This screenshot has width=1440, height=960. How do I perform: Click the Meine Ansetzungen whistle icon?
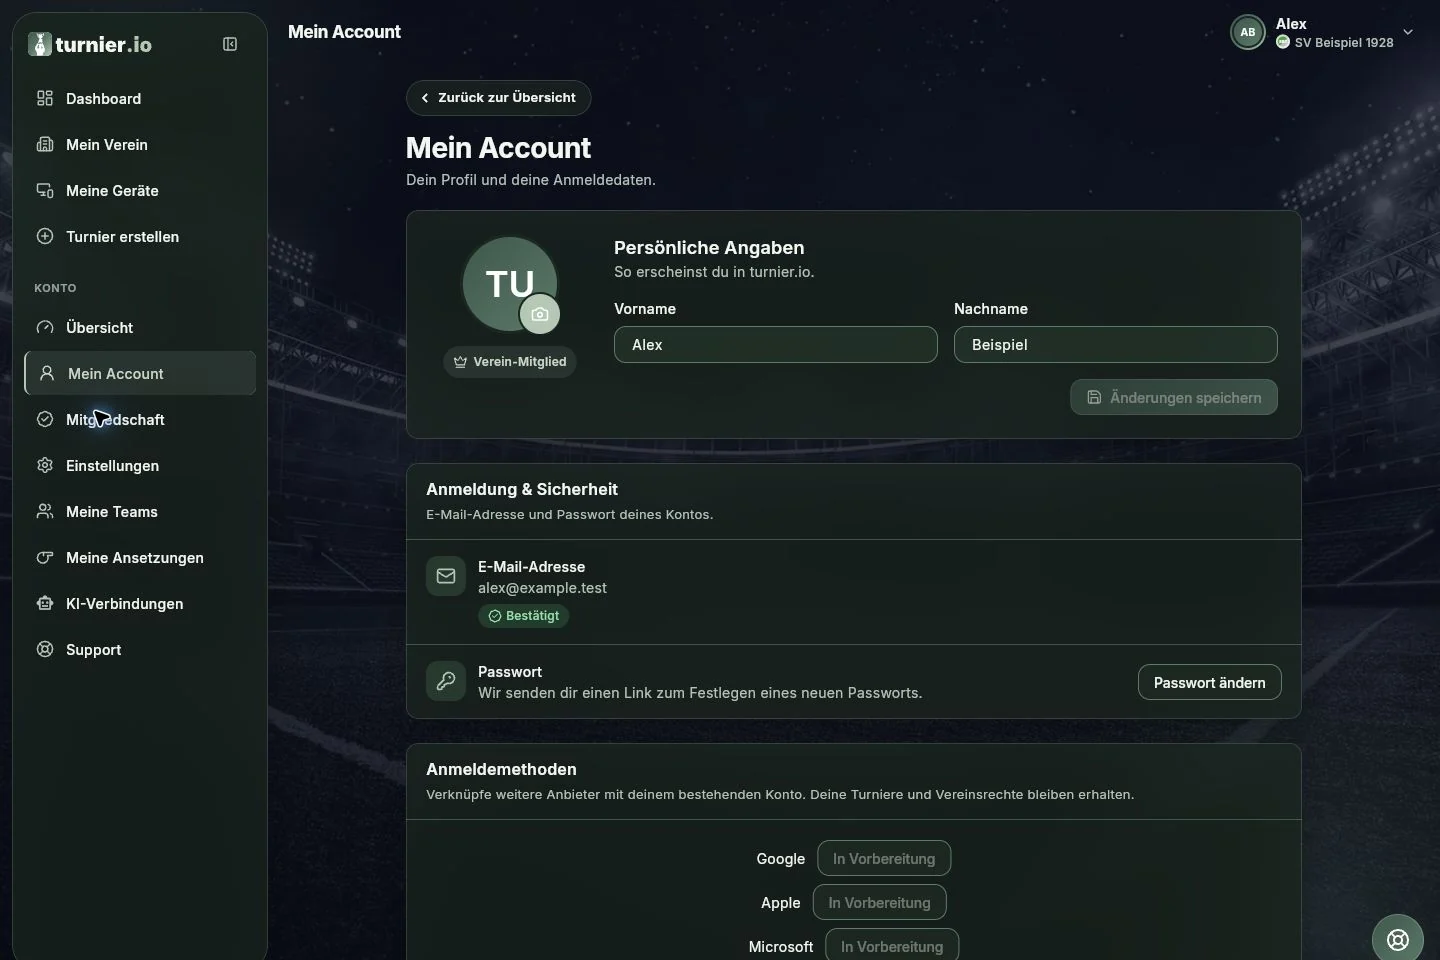[x=45, y=557]
